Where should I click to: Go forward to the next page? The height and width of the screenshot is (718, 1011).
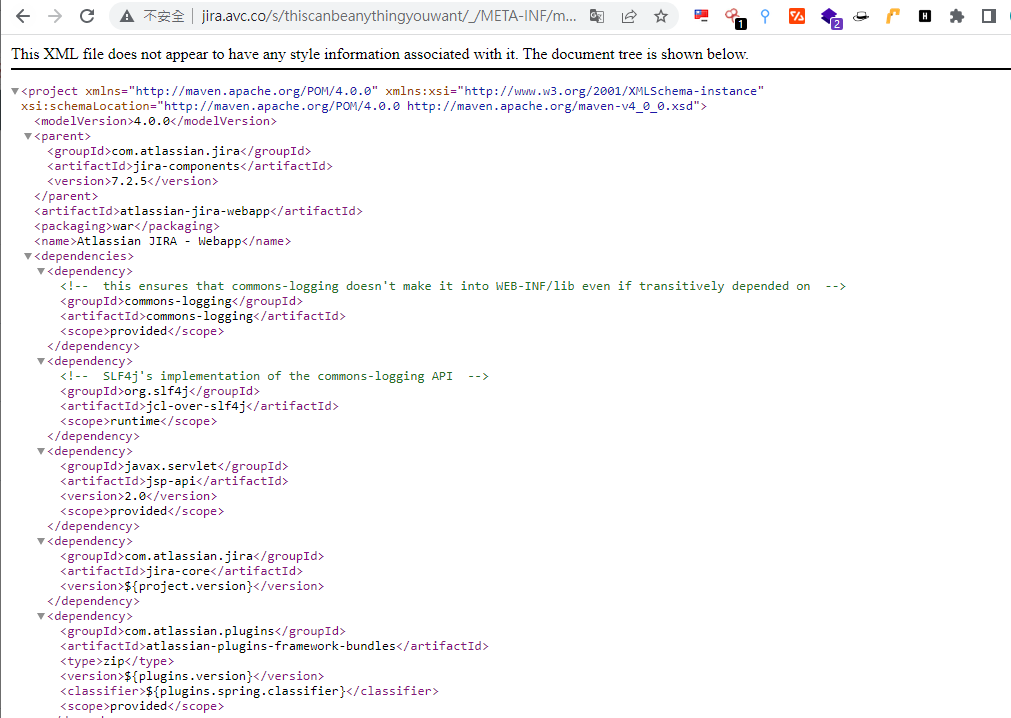click(x=55, y=16)
